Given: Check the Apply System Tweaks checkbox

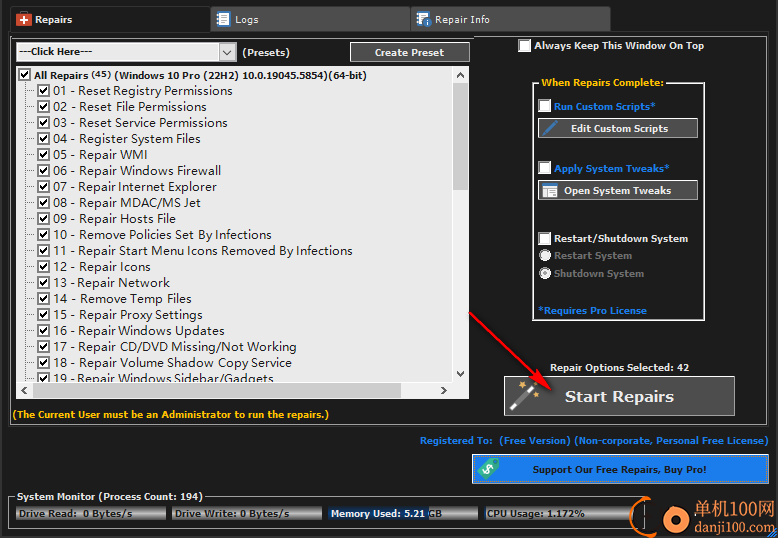Looking at the screenshot, I should [x=545, y=168].
